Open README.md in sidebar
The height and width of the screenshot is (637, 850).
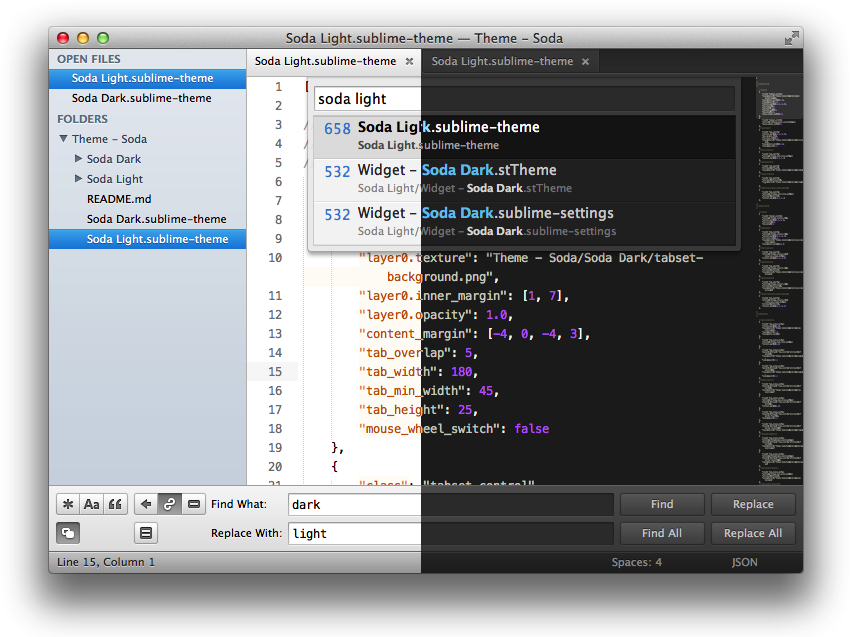(x=119, y=199)
